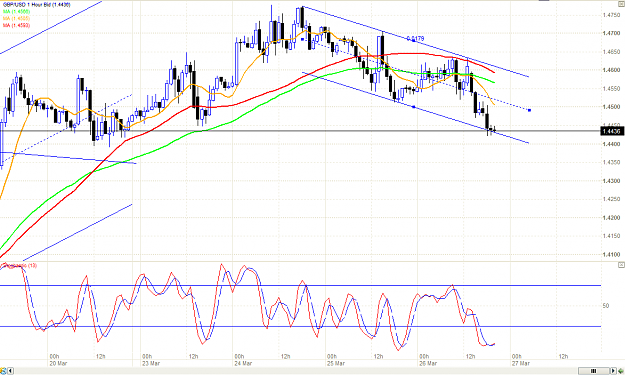Click the 50 level label on Stochastic axis
This screenshot has width=625, height=375.
pos(606,306)
